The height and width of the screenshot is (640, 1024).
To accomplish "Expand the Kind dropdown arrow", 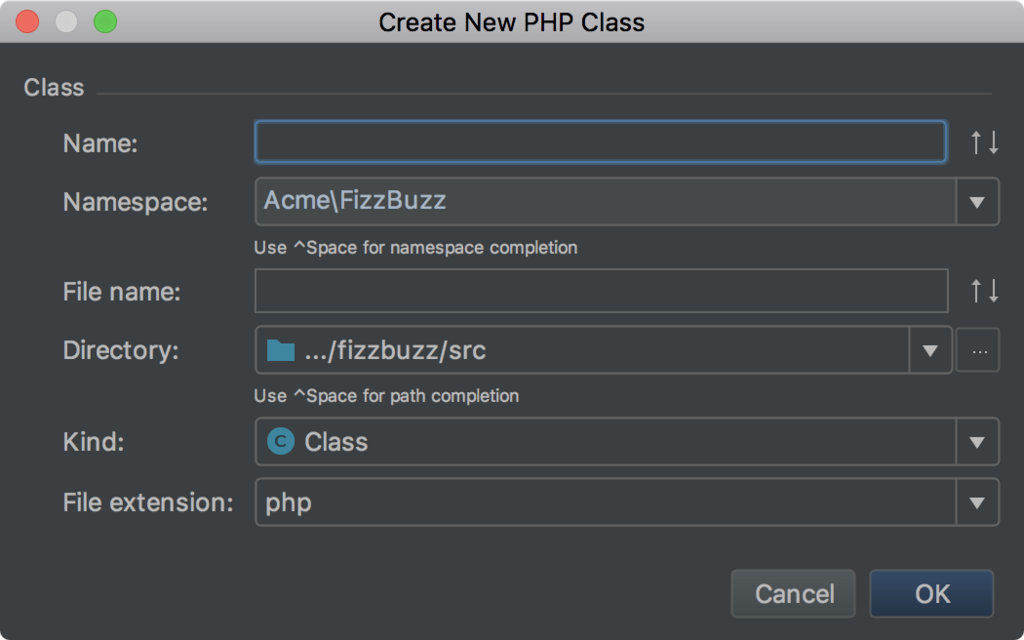I will pyautogui.click(x=977, y=442).
